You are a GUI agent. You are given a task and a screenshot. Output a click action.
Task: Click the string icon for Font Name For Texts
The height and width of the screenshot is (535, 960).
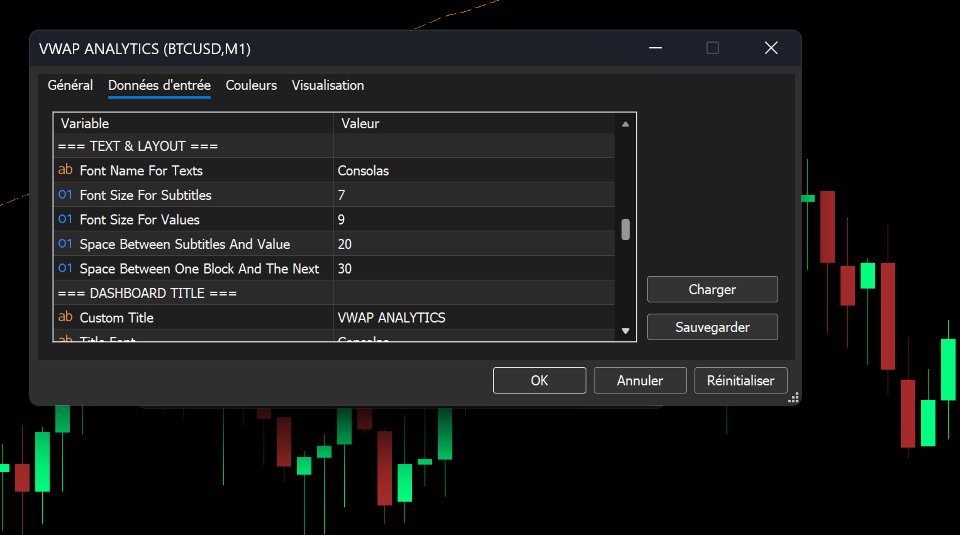(65, 170)
